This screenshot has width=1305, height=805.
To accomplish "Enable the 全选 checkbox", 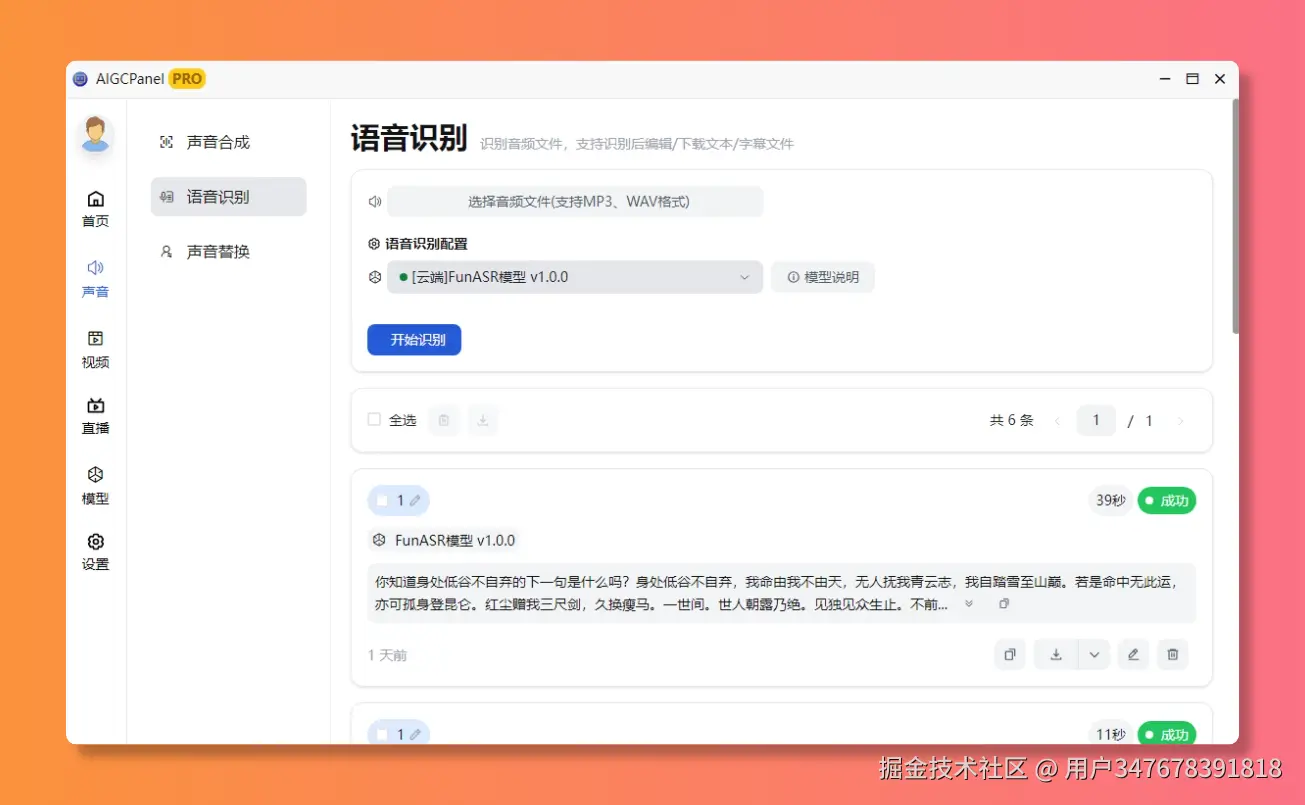I will click(373, 420).
